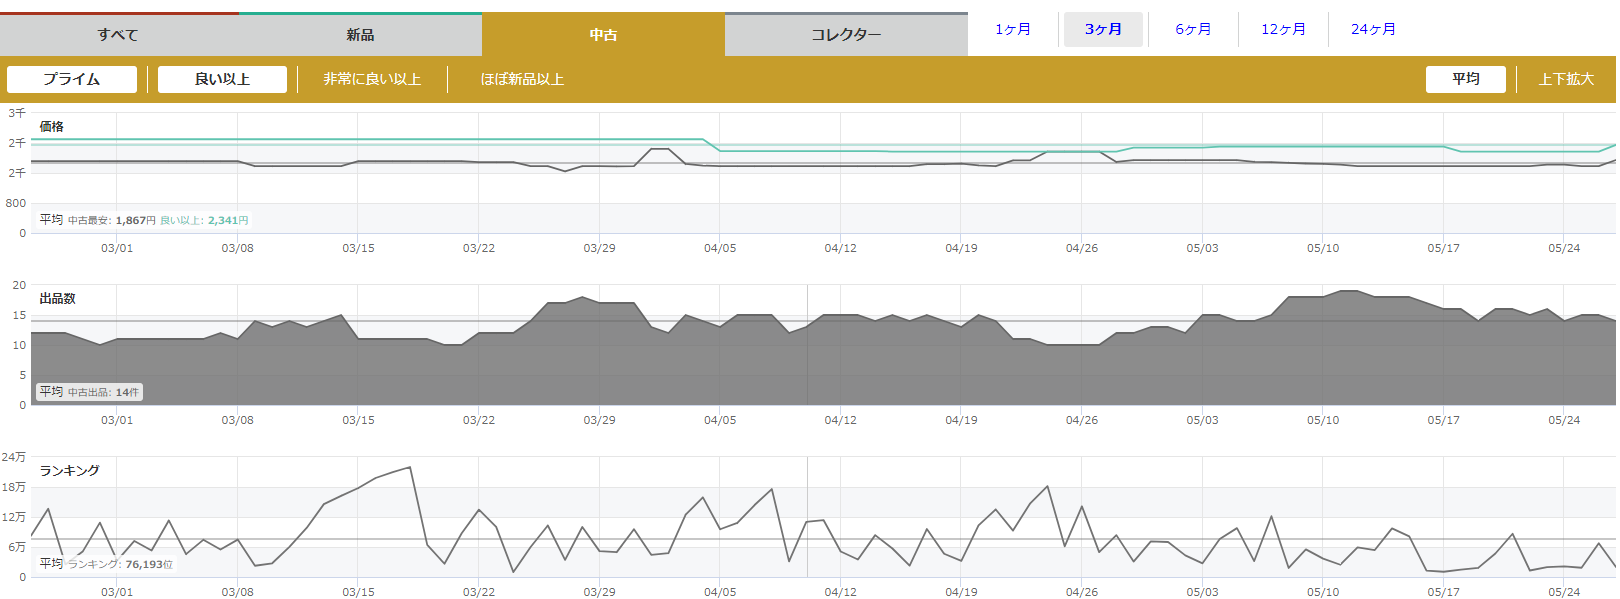The height and width of the screenshot is (599, 1620).
Task: Choose the 24ヶ月 period
Action: (1373, 29)
